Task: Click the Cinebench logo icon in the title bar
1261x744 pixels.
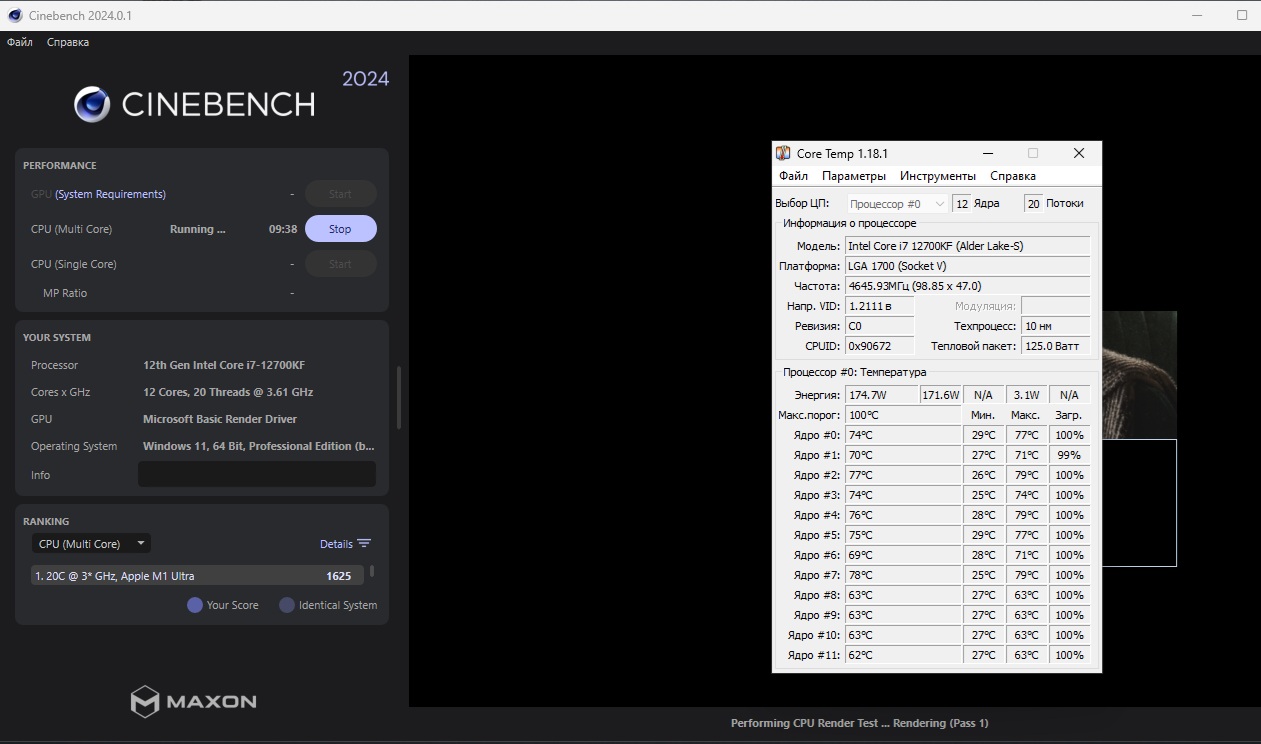Action: click(15, 15)
